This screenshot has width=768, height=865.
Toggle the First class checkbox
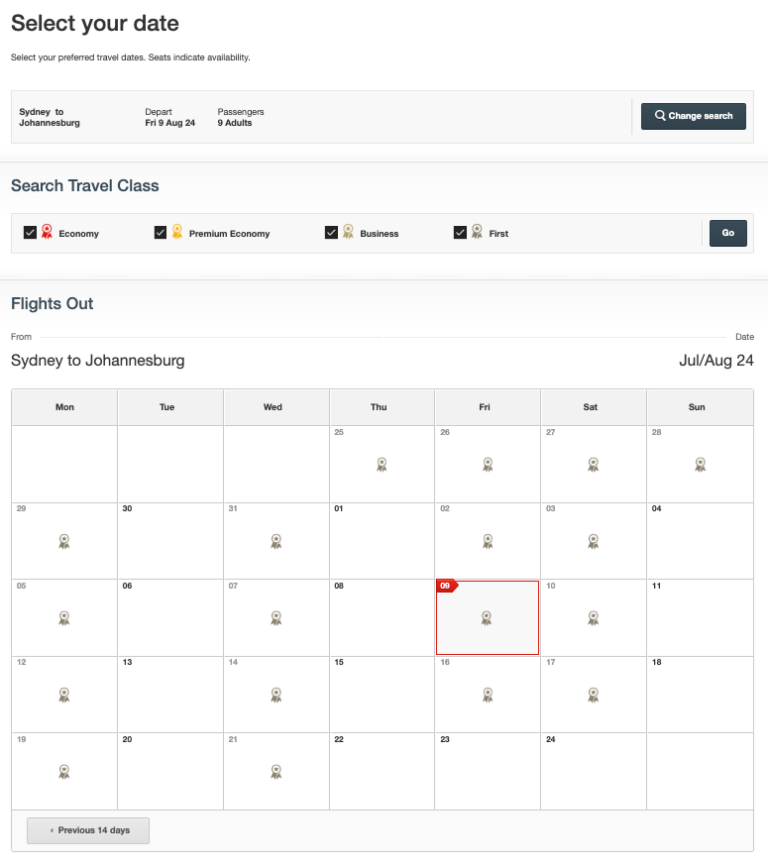460,231
